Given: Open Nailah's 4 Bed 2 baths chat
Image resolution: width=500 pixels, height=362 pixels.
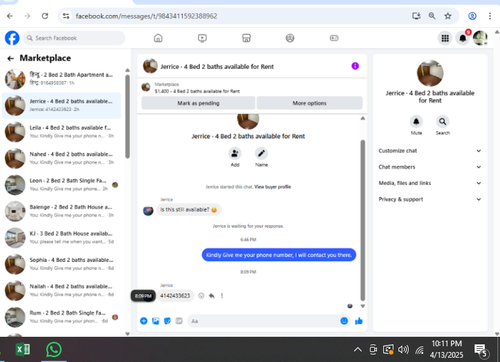Looking at the screenshot, I should point(61,290).
